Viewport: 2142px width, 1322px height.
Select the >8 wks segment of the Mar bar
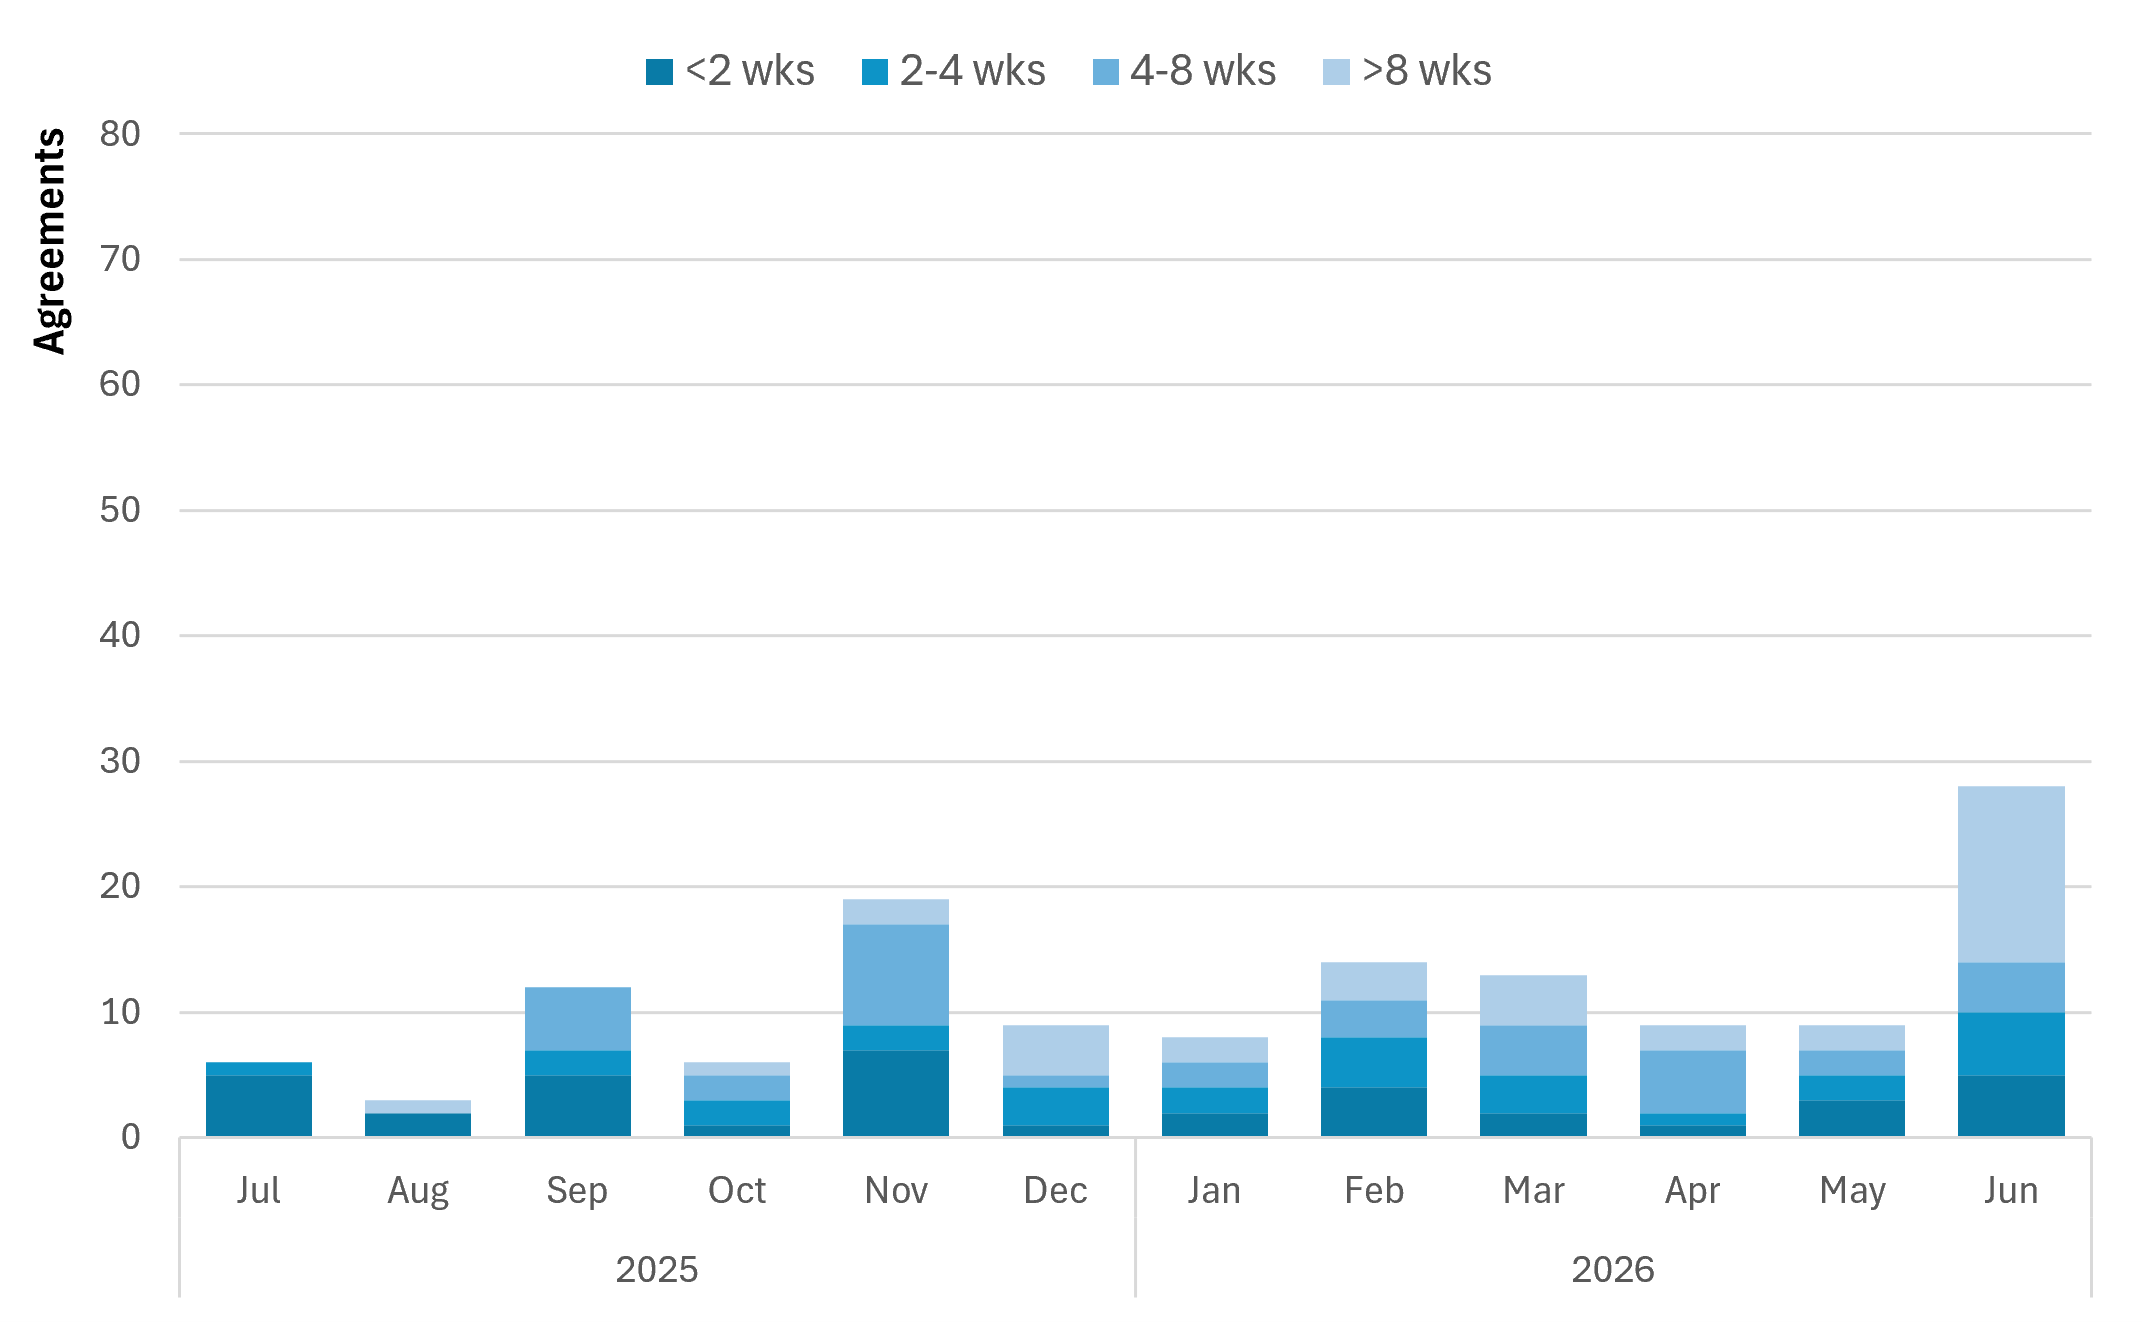click(x=1534, y=1001)
